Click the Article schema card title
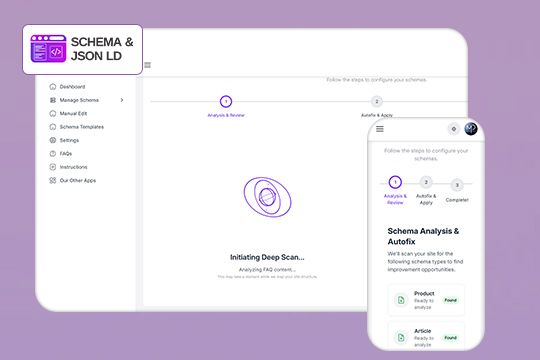 pos(423,331)
